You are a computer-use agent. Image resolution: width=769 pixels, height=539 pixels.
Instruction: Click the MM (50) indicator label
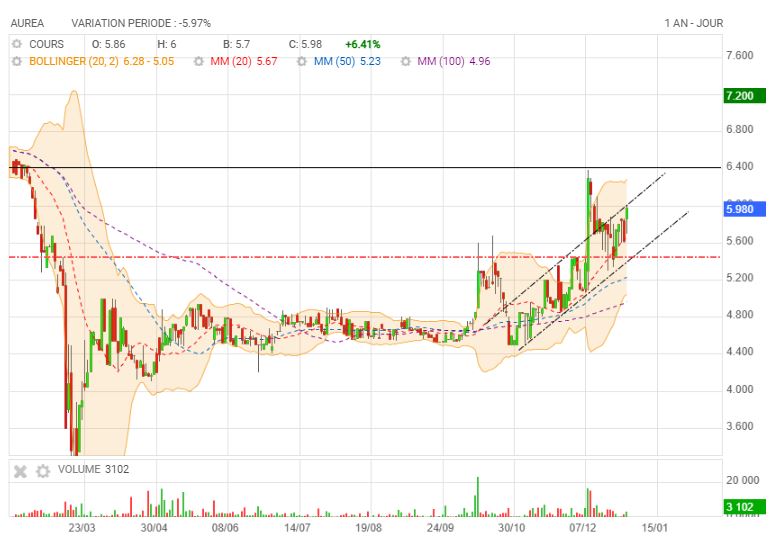point(334,61)
